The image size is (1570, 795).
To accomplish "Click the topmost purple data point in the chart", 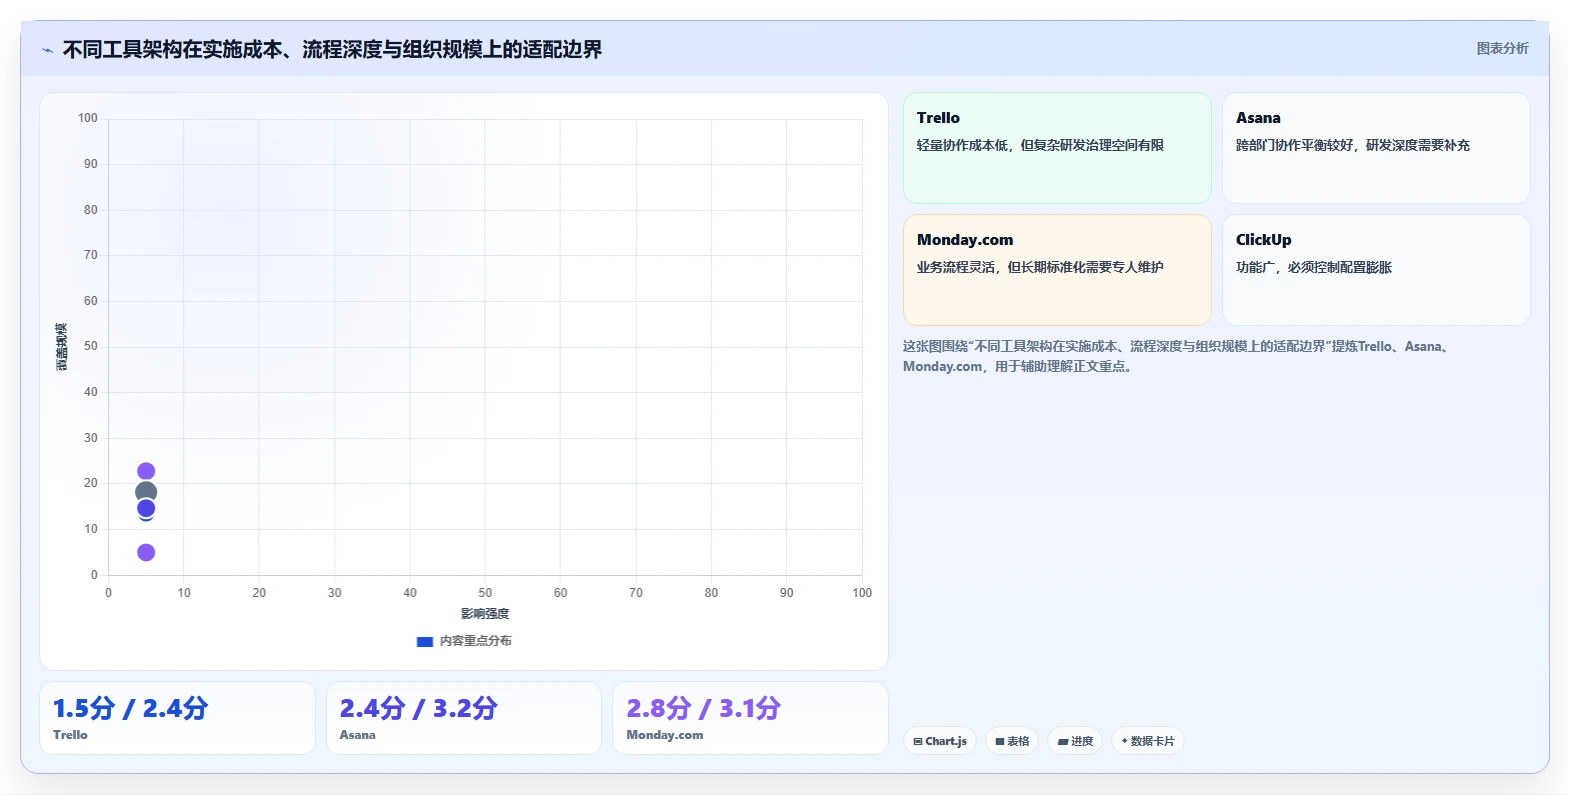I will 146,471.
